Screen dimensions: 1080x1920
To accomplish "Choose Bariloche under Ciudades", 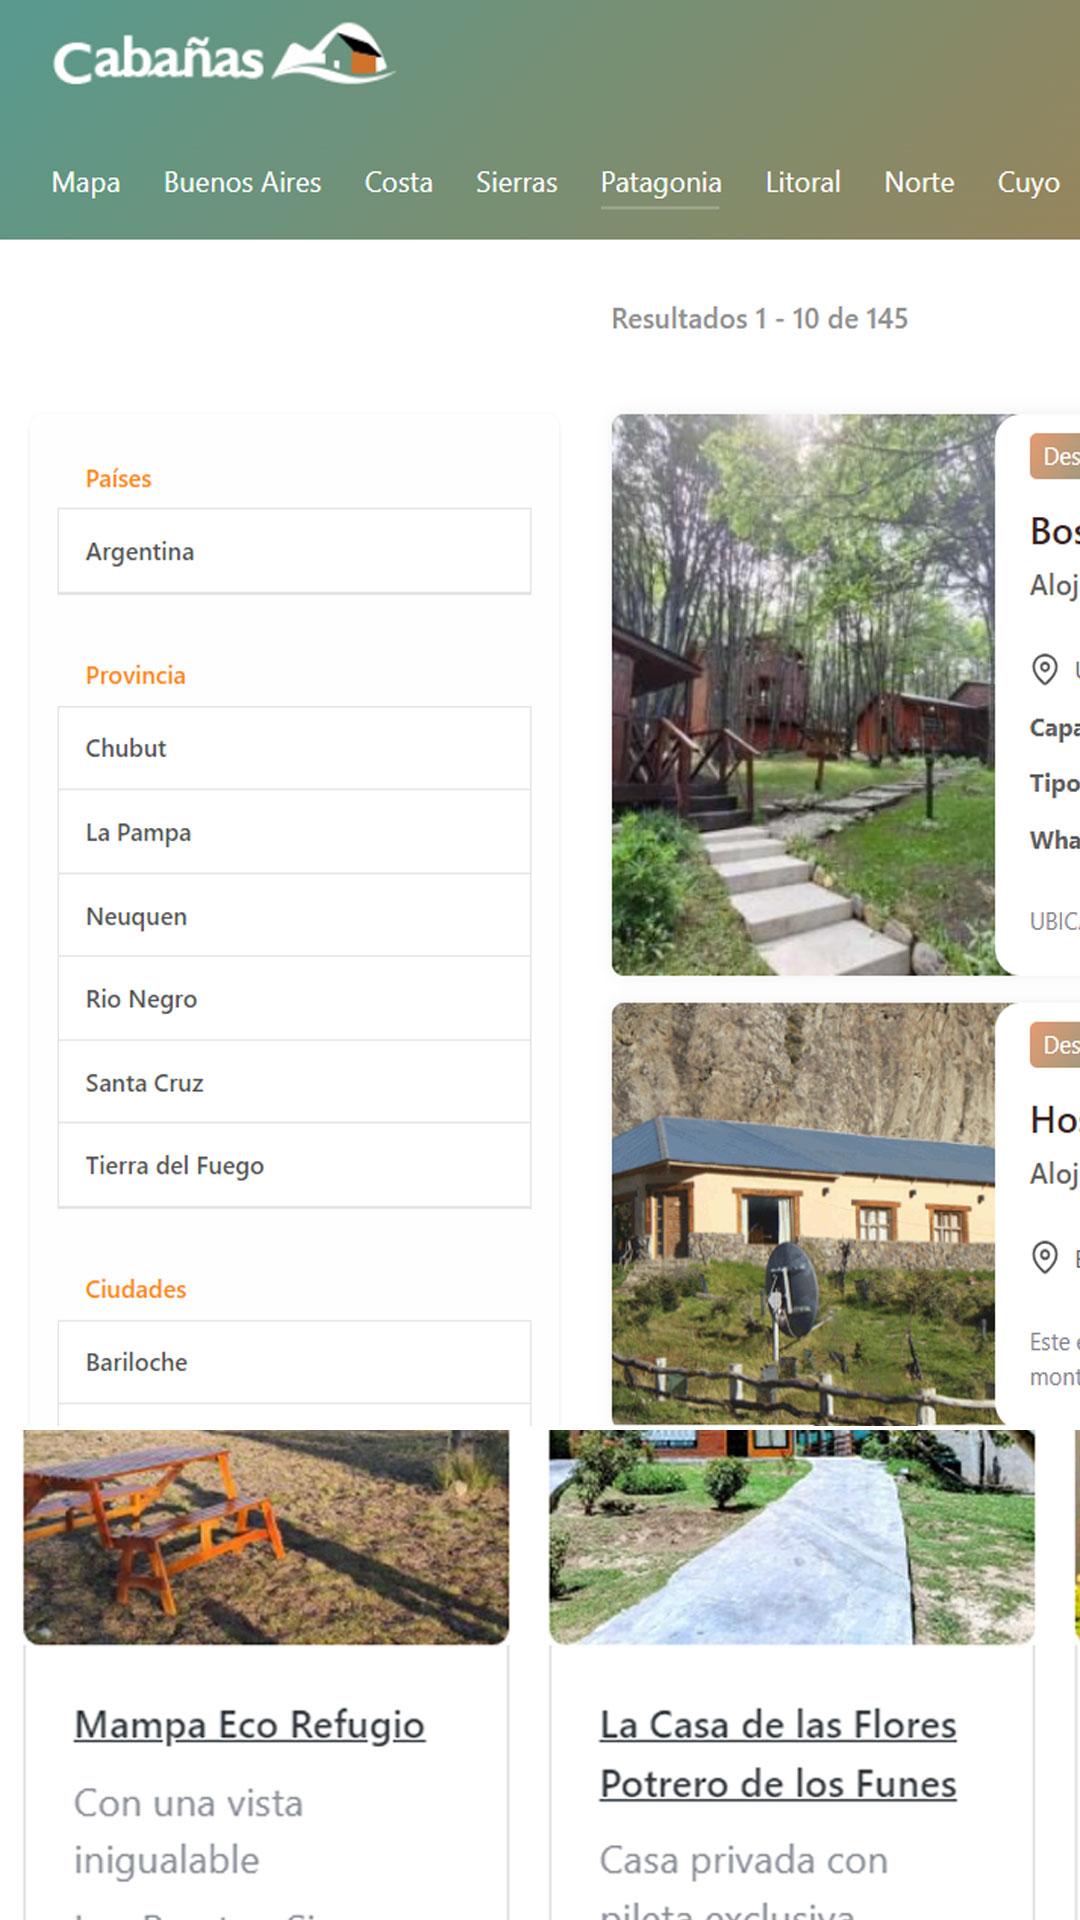I will tap(294, 1362).
